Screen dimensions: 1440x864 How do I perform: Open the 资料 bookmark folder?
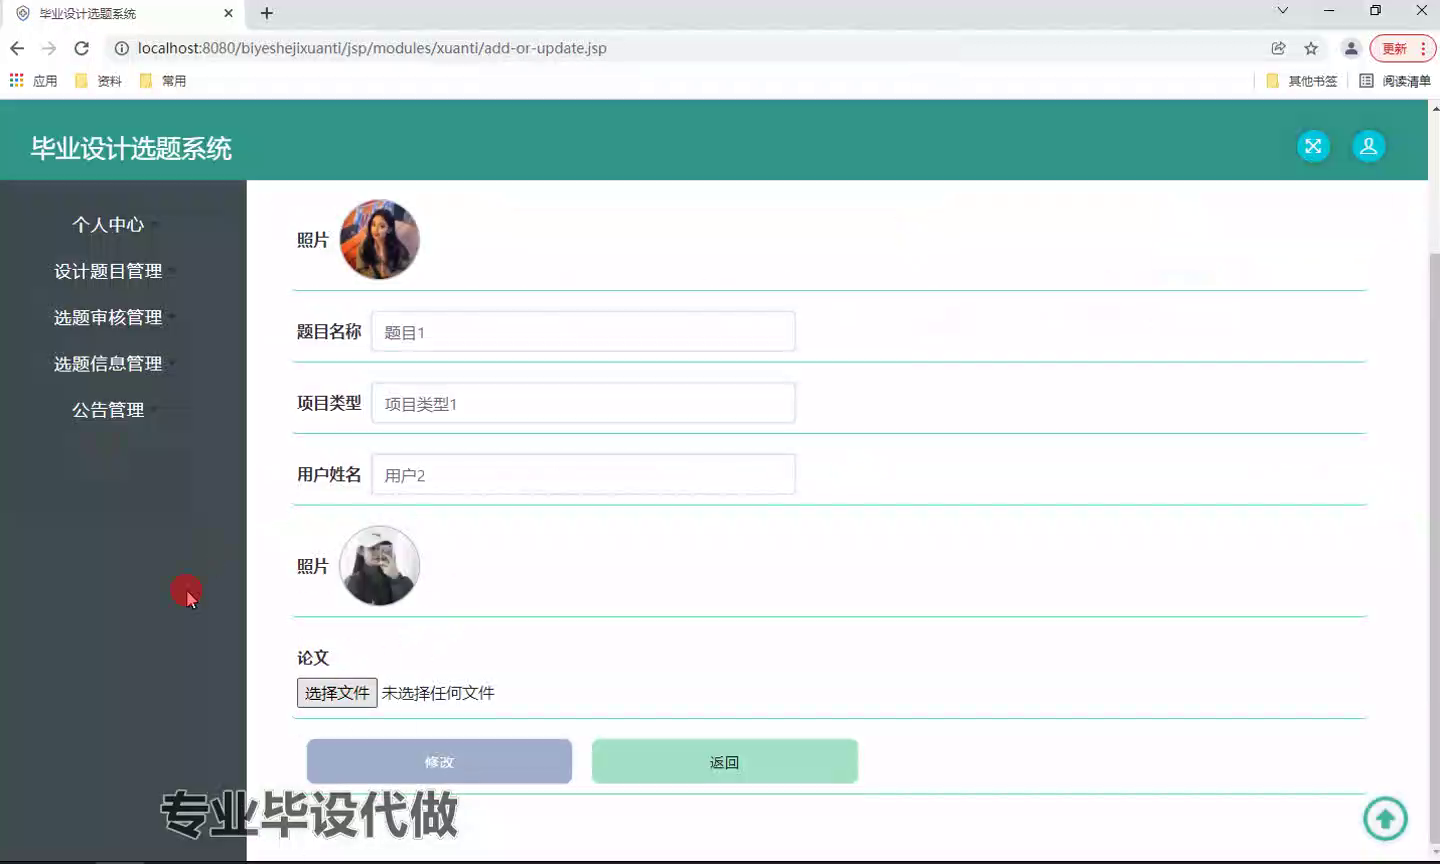click(x=98, y=81)
